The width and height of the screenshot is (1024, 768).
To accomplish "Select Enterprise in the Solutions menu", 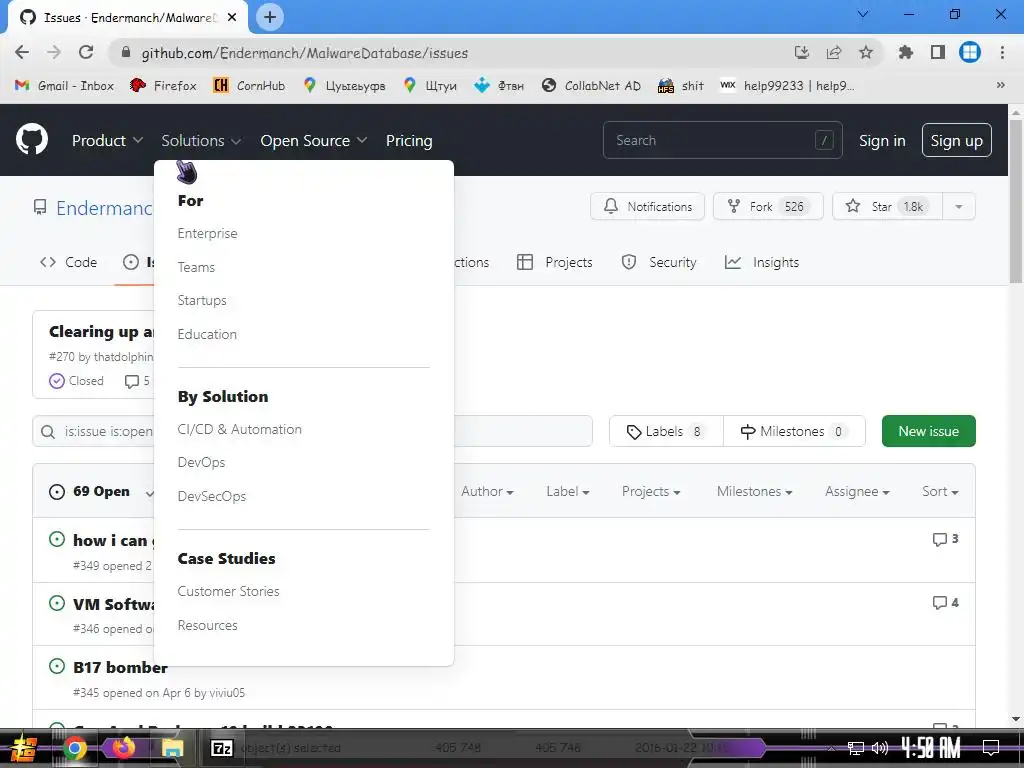I will [x=208, y=233].
